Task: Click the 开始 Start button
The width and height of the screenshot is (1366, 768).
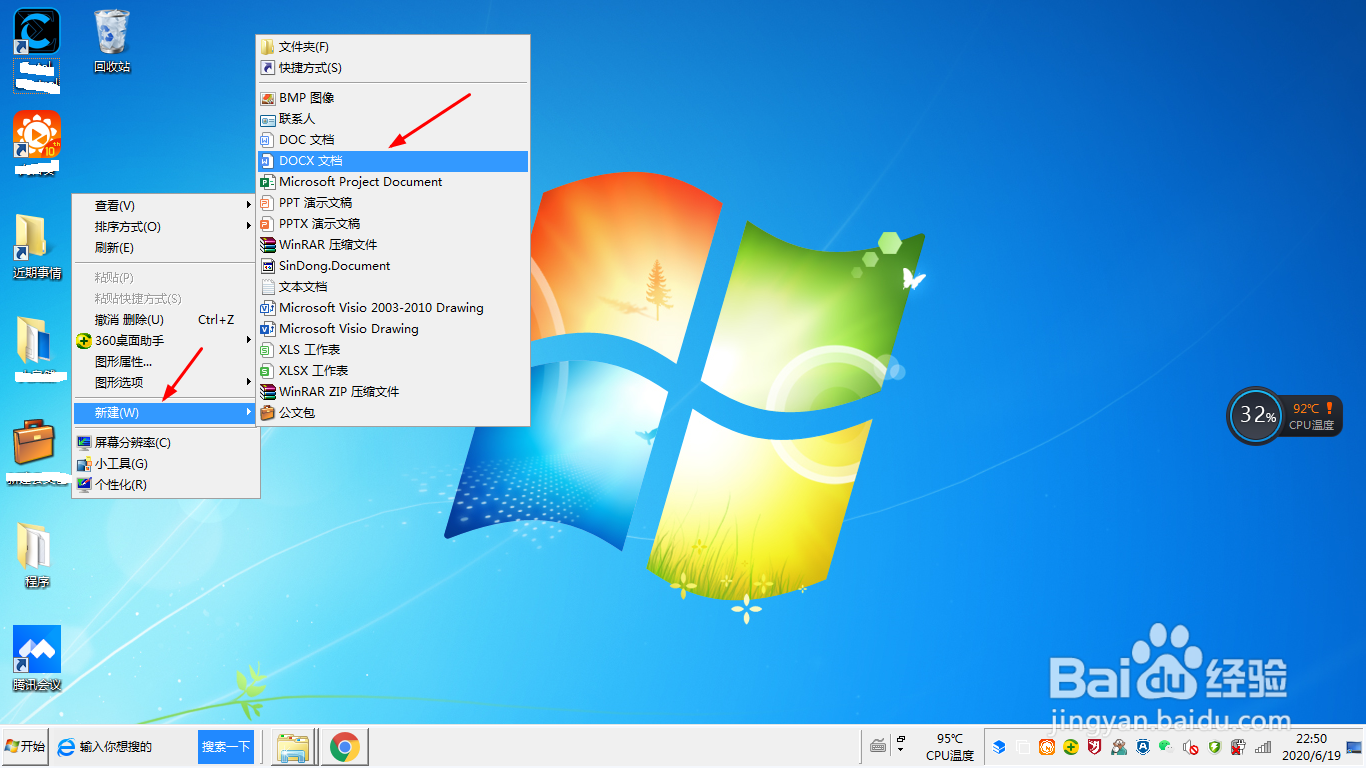Action: click(x=25, y=746)
